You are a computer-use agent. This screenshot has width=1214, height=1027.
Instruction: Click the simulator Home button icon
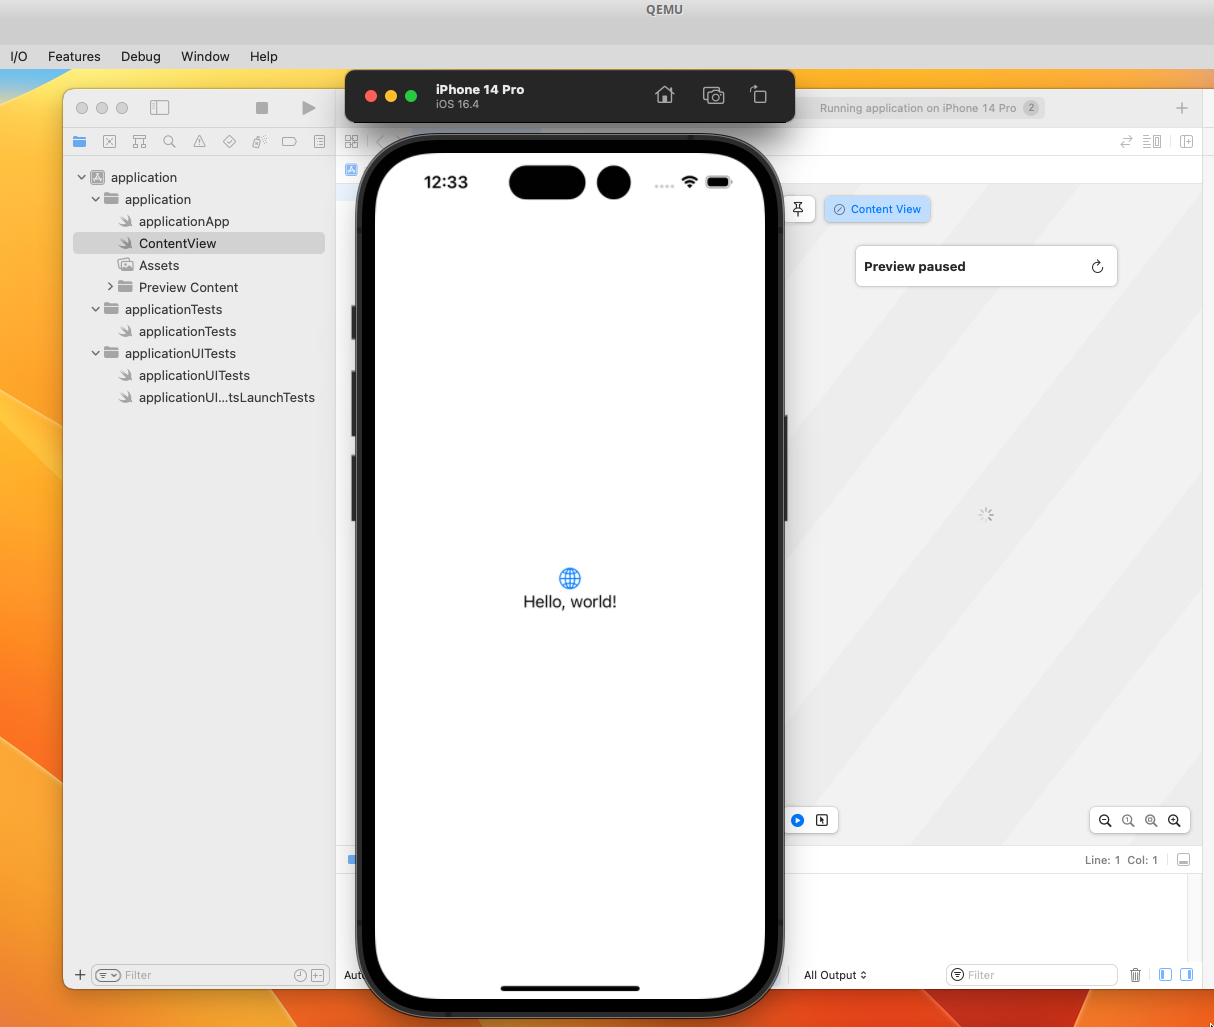664,95
